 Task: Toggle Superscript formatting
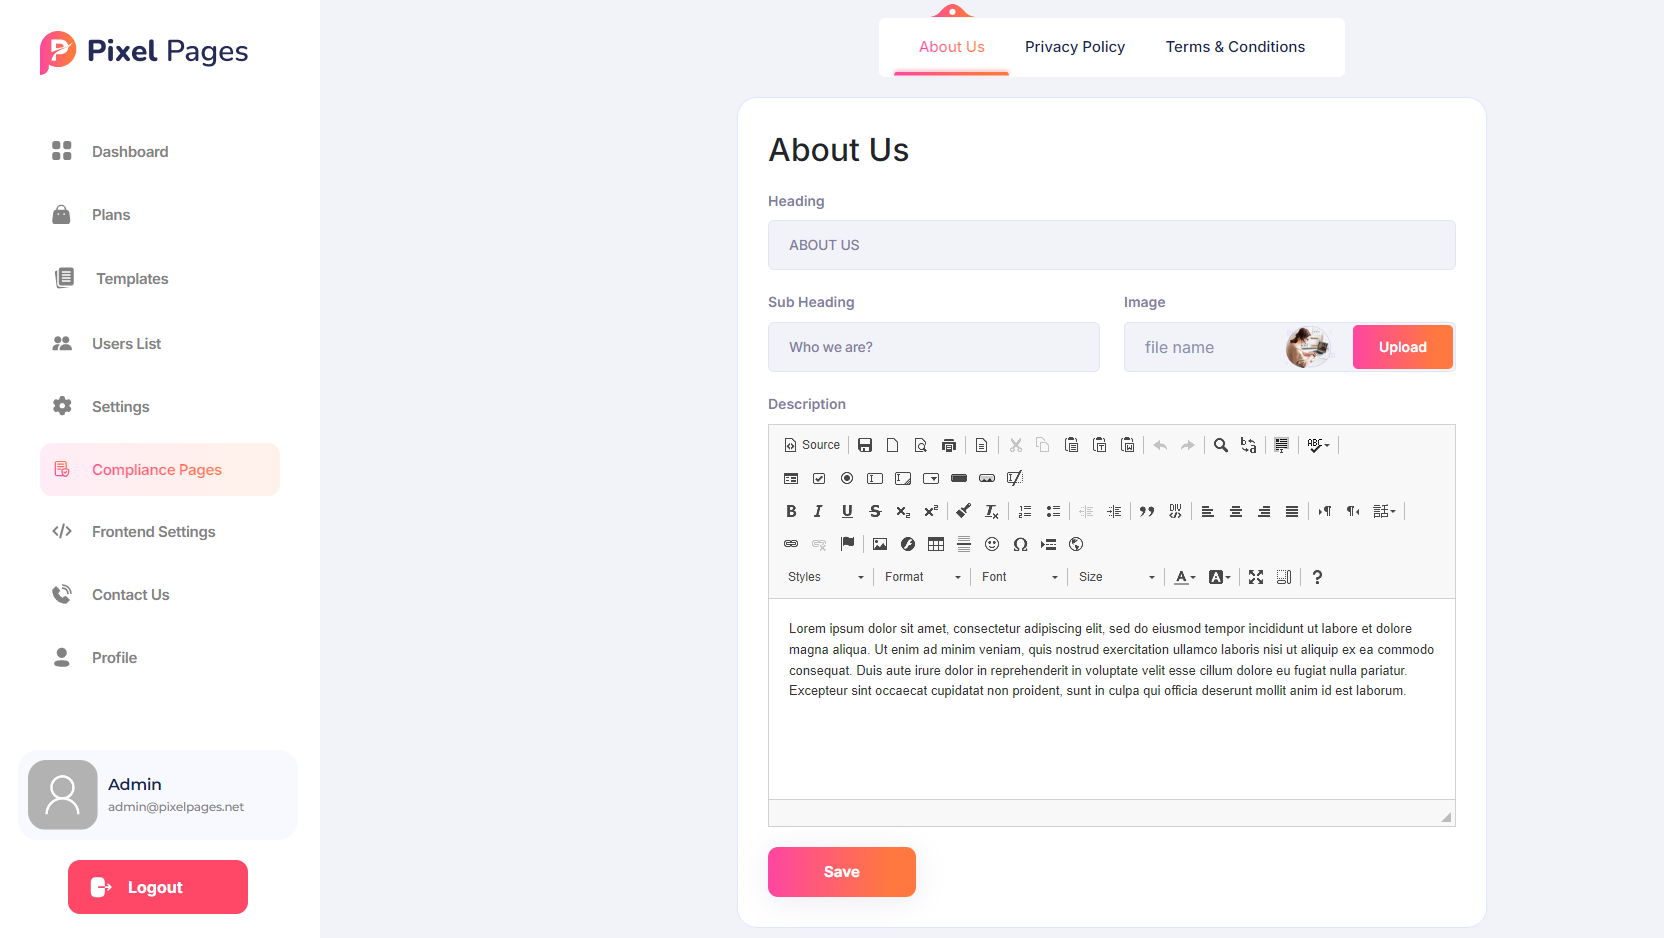click(x=931, y=511)
